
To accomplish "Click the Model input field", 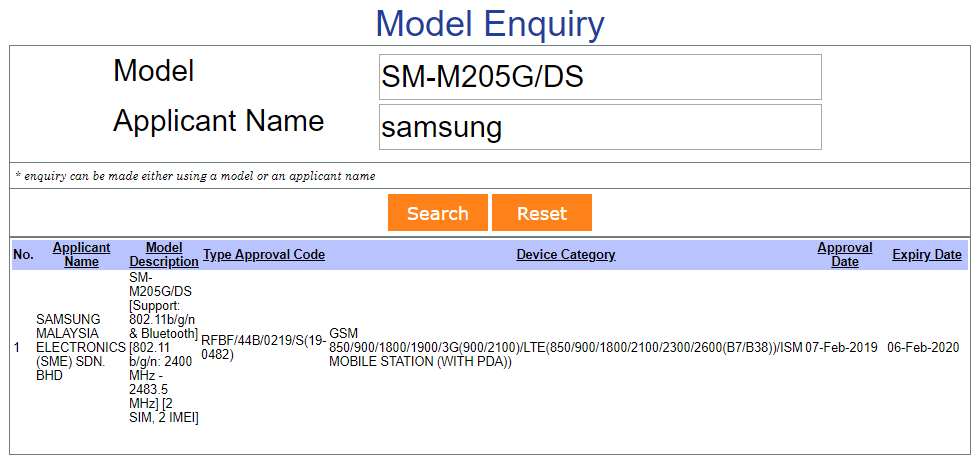I will coord(600,77).
